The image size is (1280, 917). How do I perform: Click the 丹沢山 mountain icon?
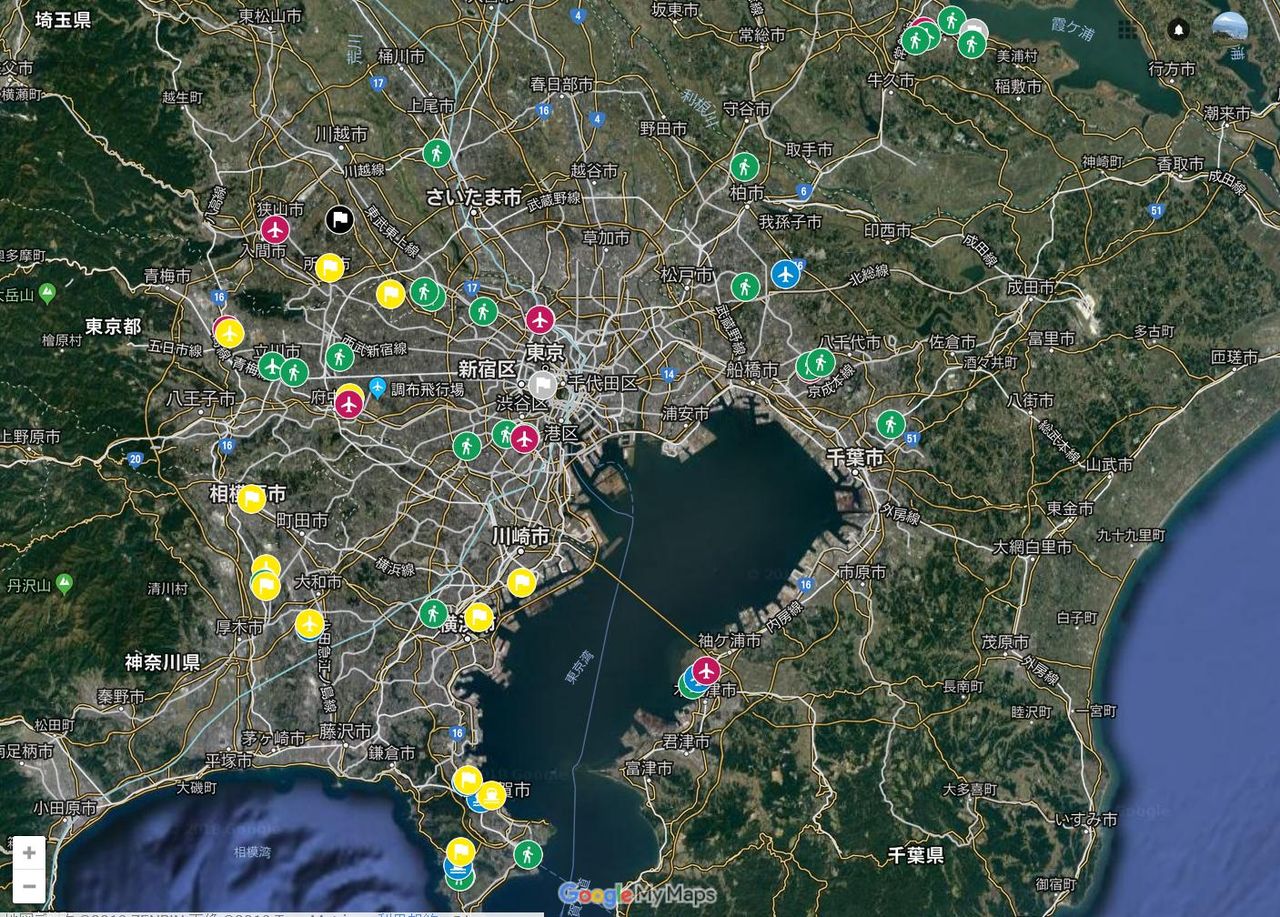point(65,582)
